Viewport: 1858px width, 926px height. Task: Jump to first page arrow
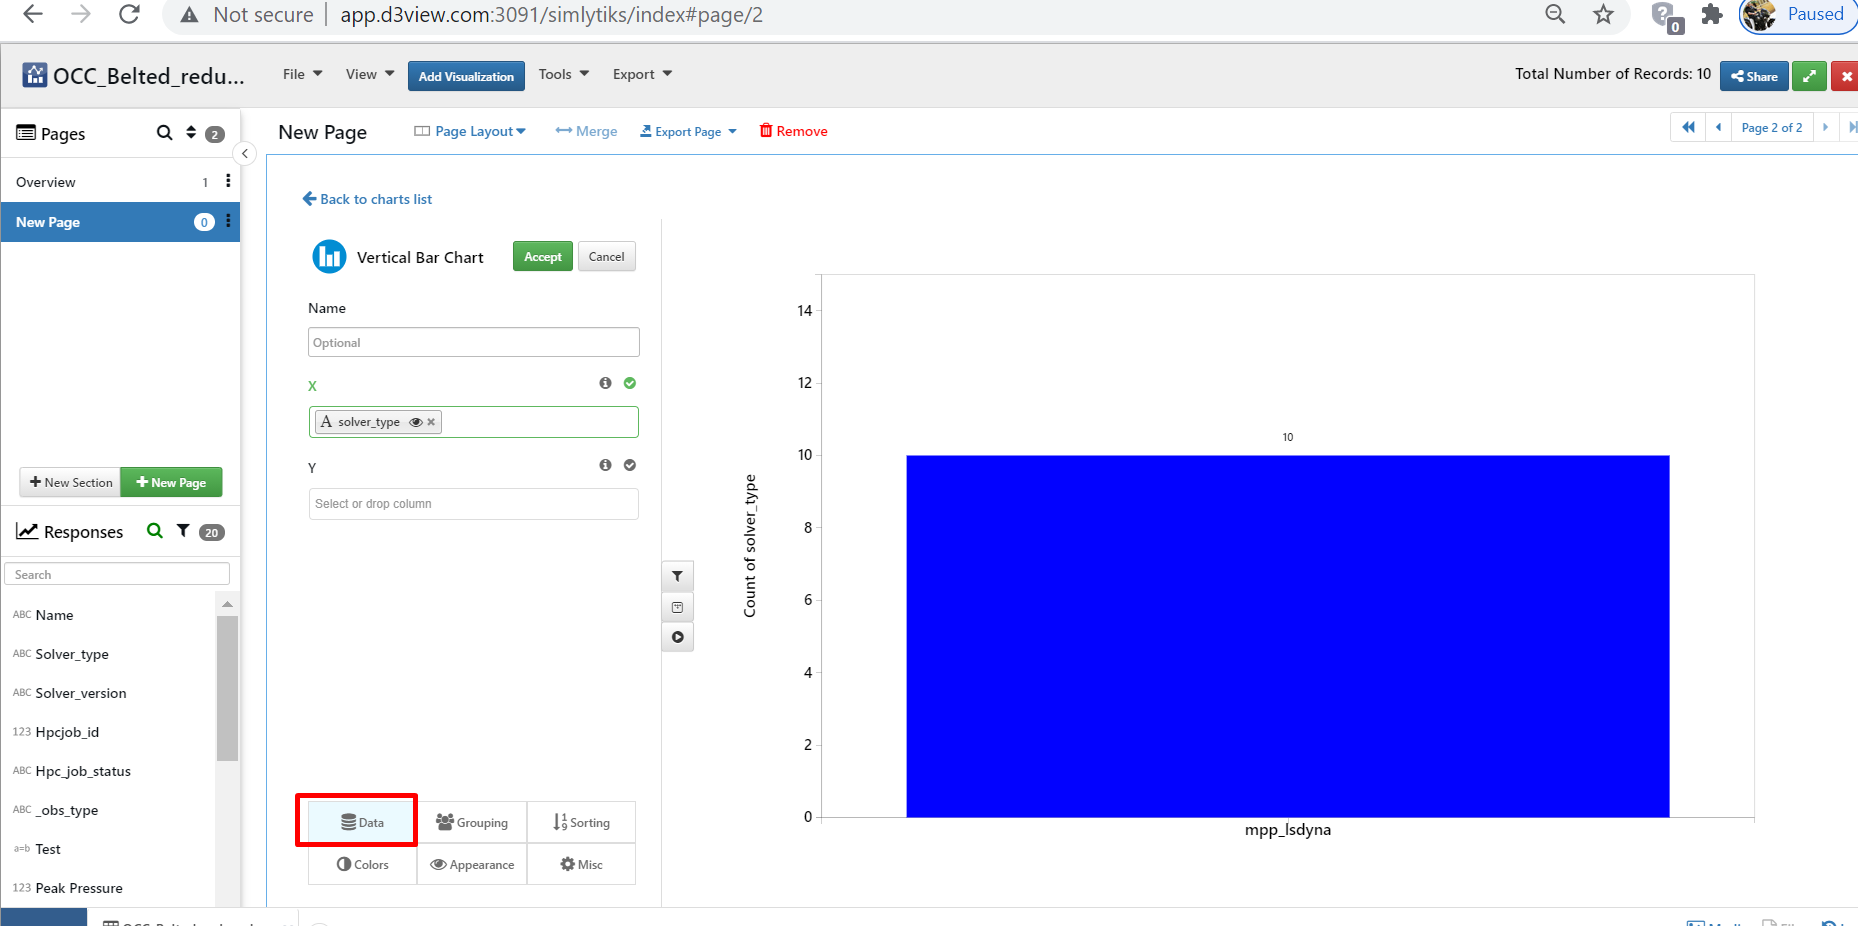pos(1688,127)
